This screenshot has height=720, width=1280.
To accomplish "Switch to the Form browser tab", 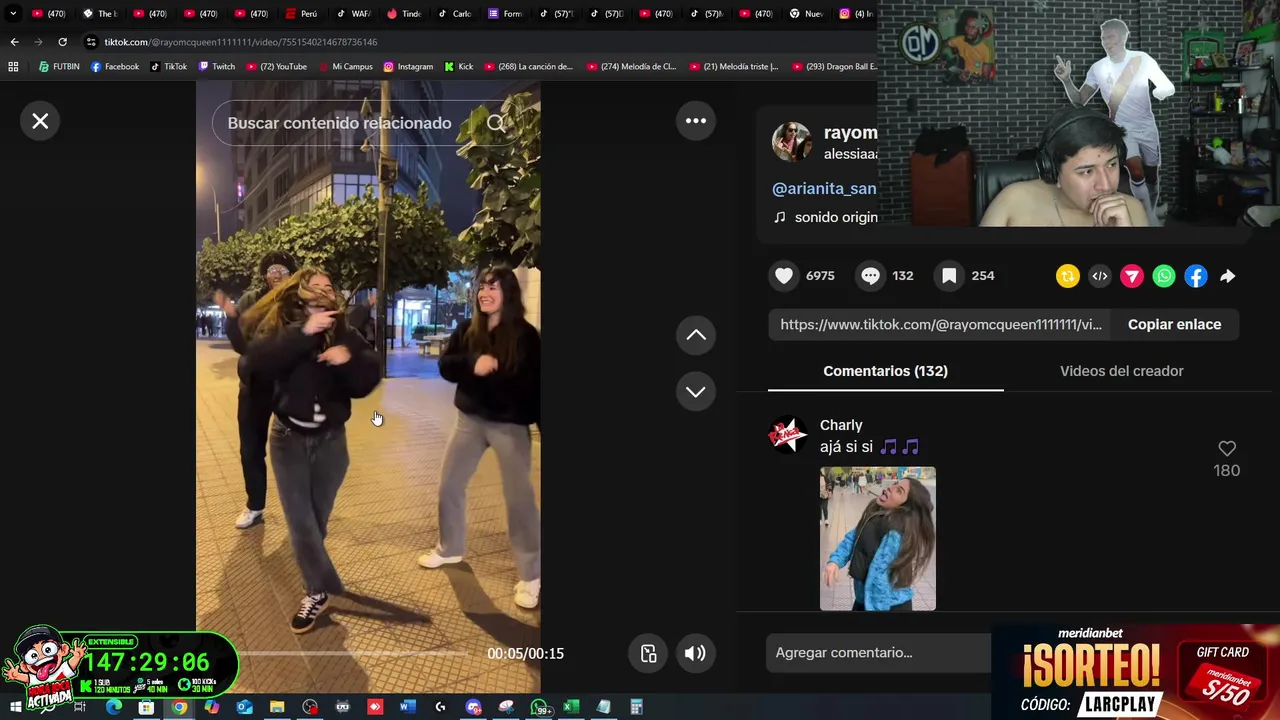I will 506,14.
